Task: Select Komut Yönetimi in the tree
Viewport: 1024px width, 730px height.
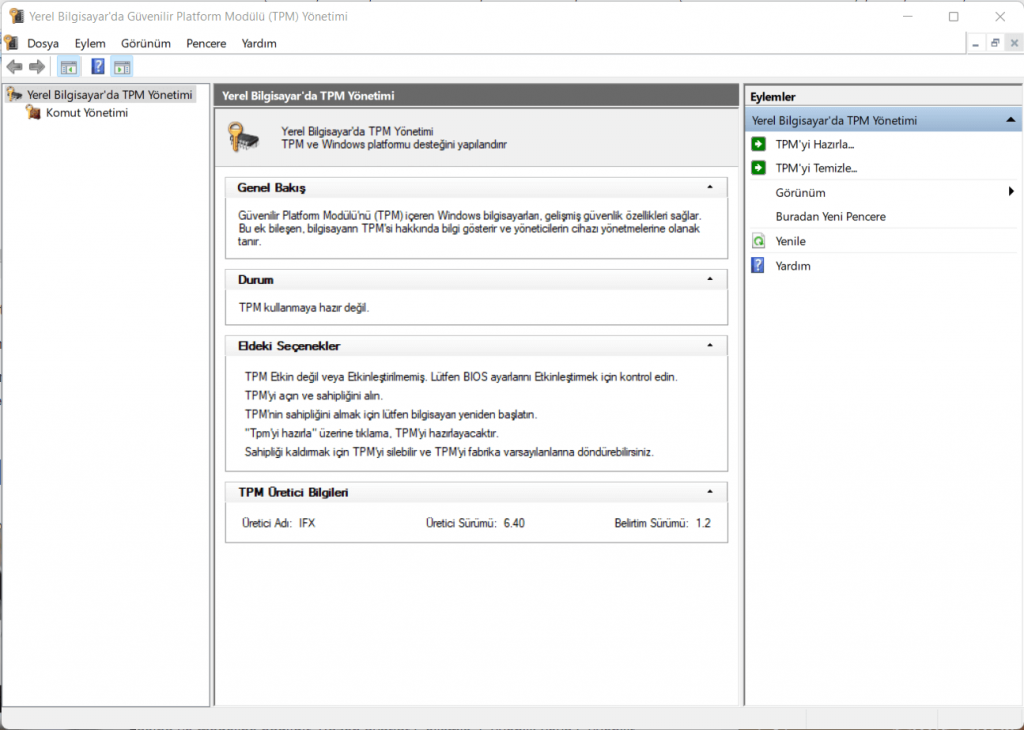Action: (x=86, y=113)
